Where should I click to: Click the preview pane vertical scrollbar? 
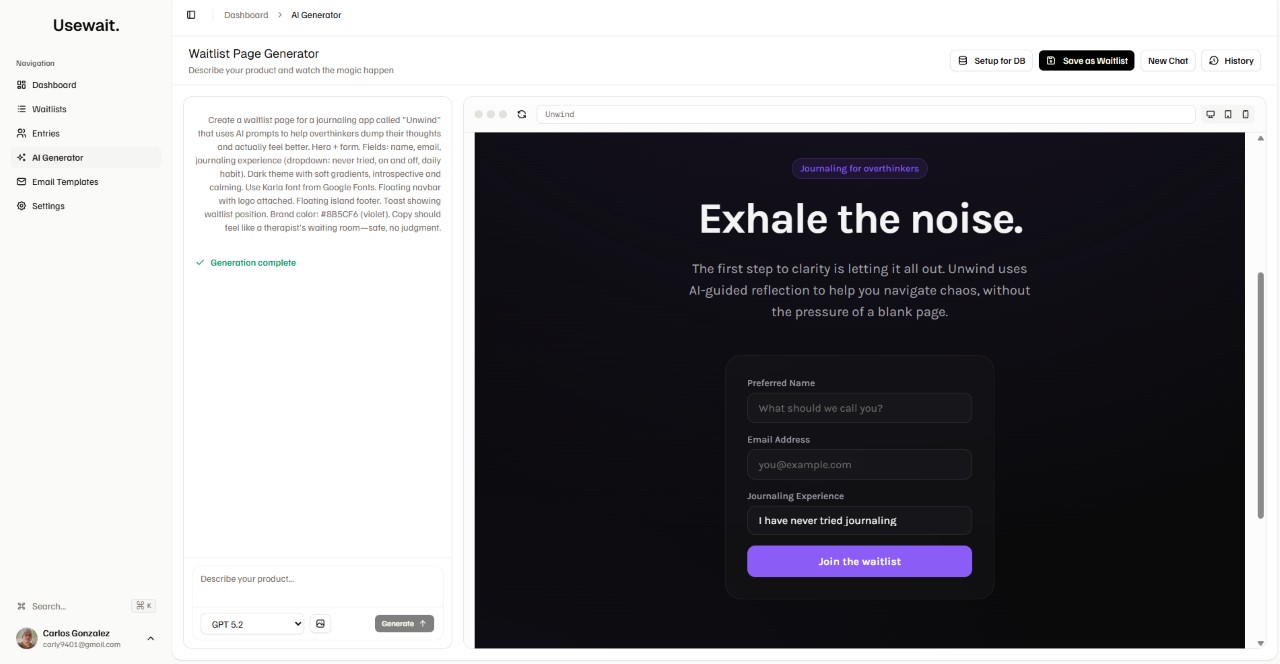click(x=1260, y=394)
